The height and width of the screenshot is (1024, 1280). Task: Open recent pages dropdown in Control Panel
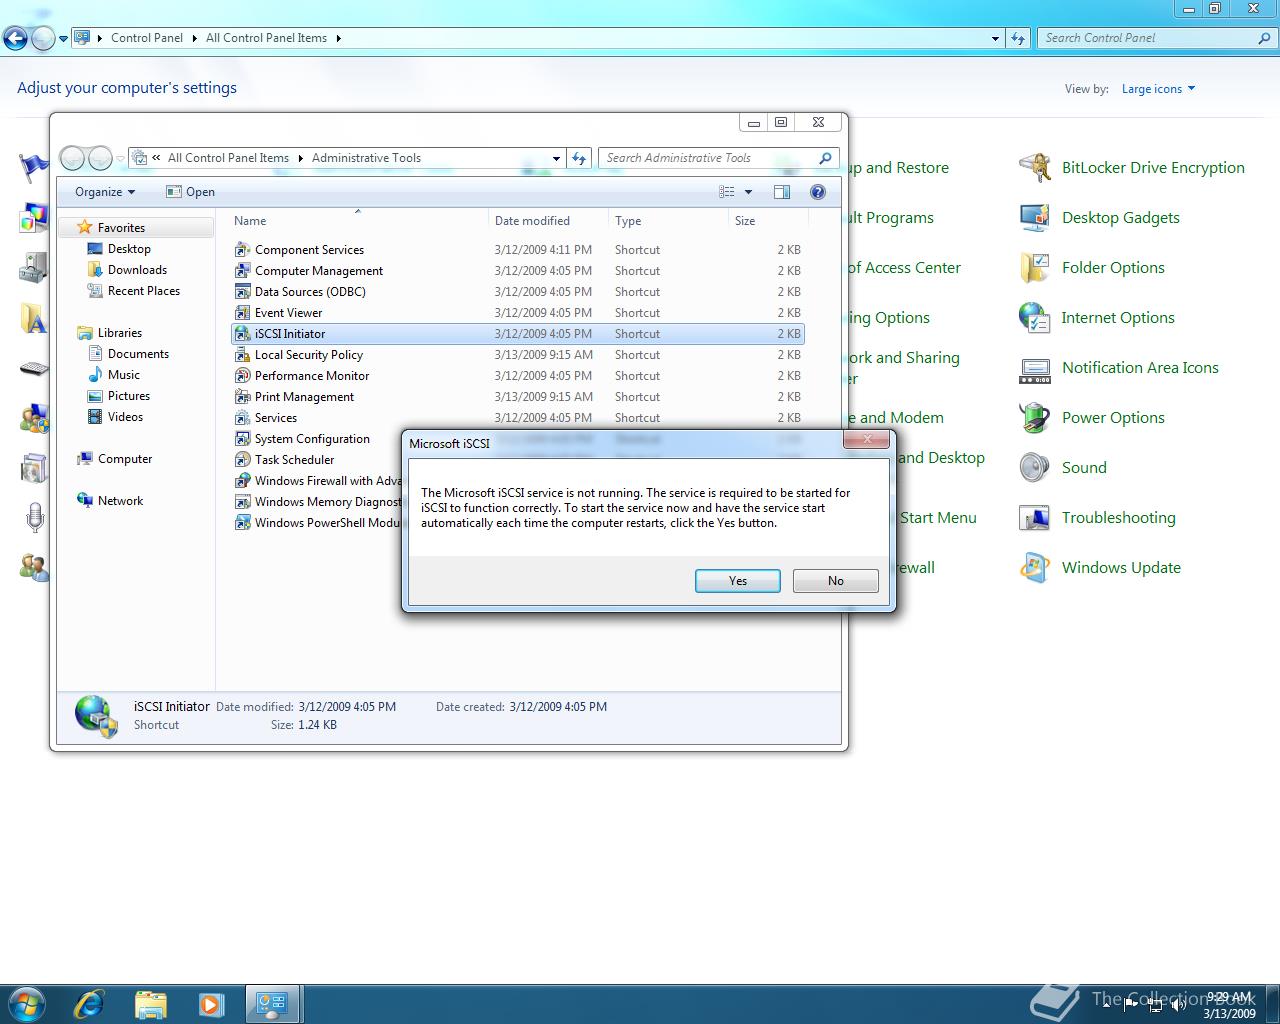click(63, 39)
